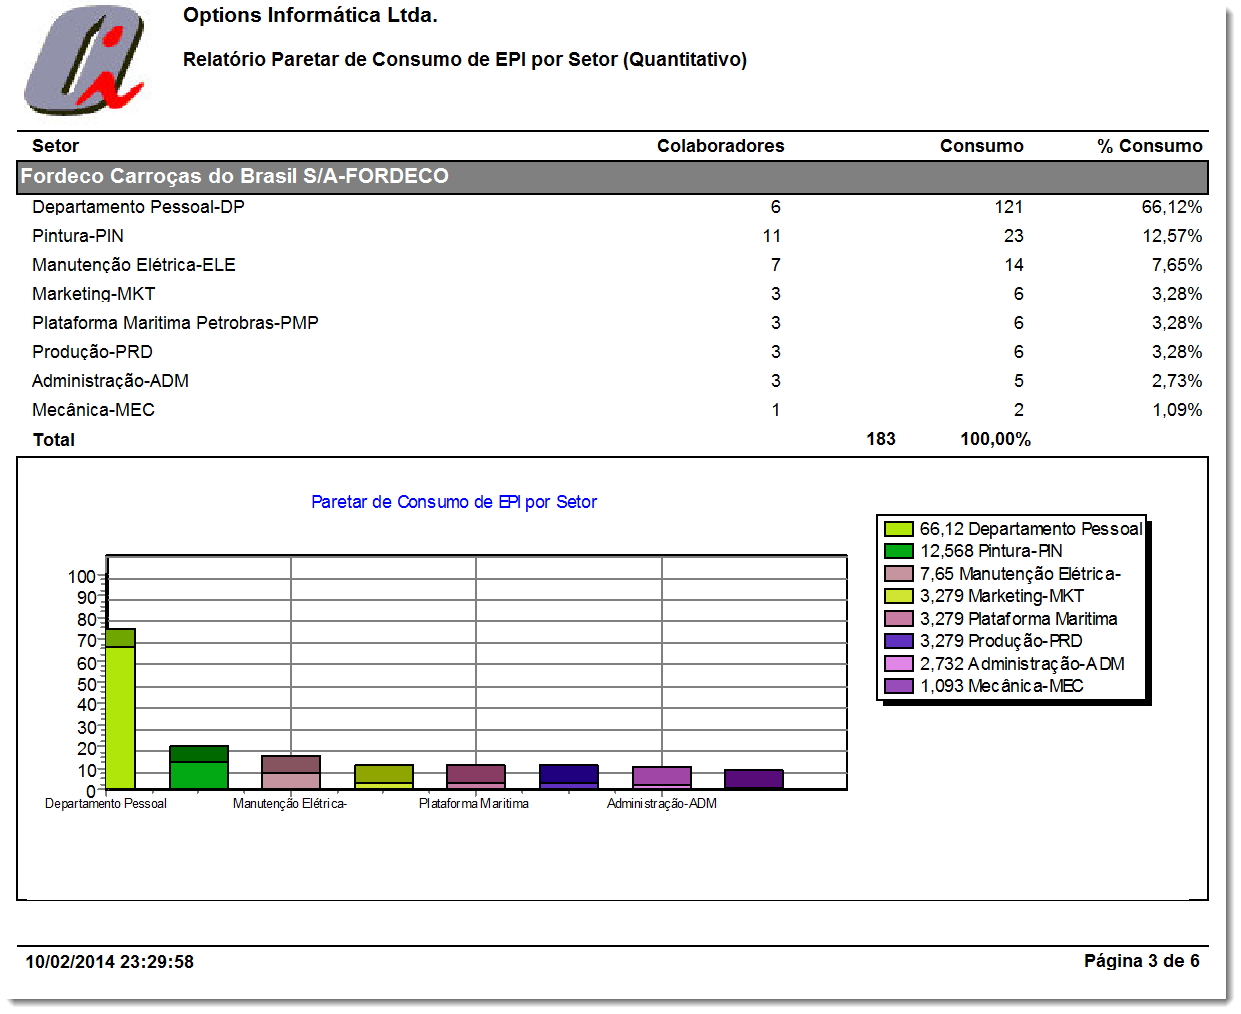Screen dimensions: 1241x1014
Task: Click legend entry '12,568 Pintura-PIN'
Action: [991, 551]
